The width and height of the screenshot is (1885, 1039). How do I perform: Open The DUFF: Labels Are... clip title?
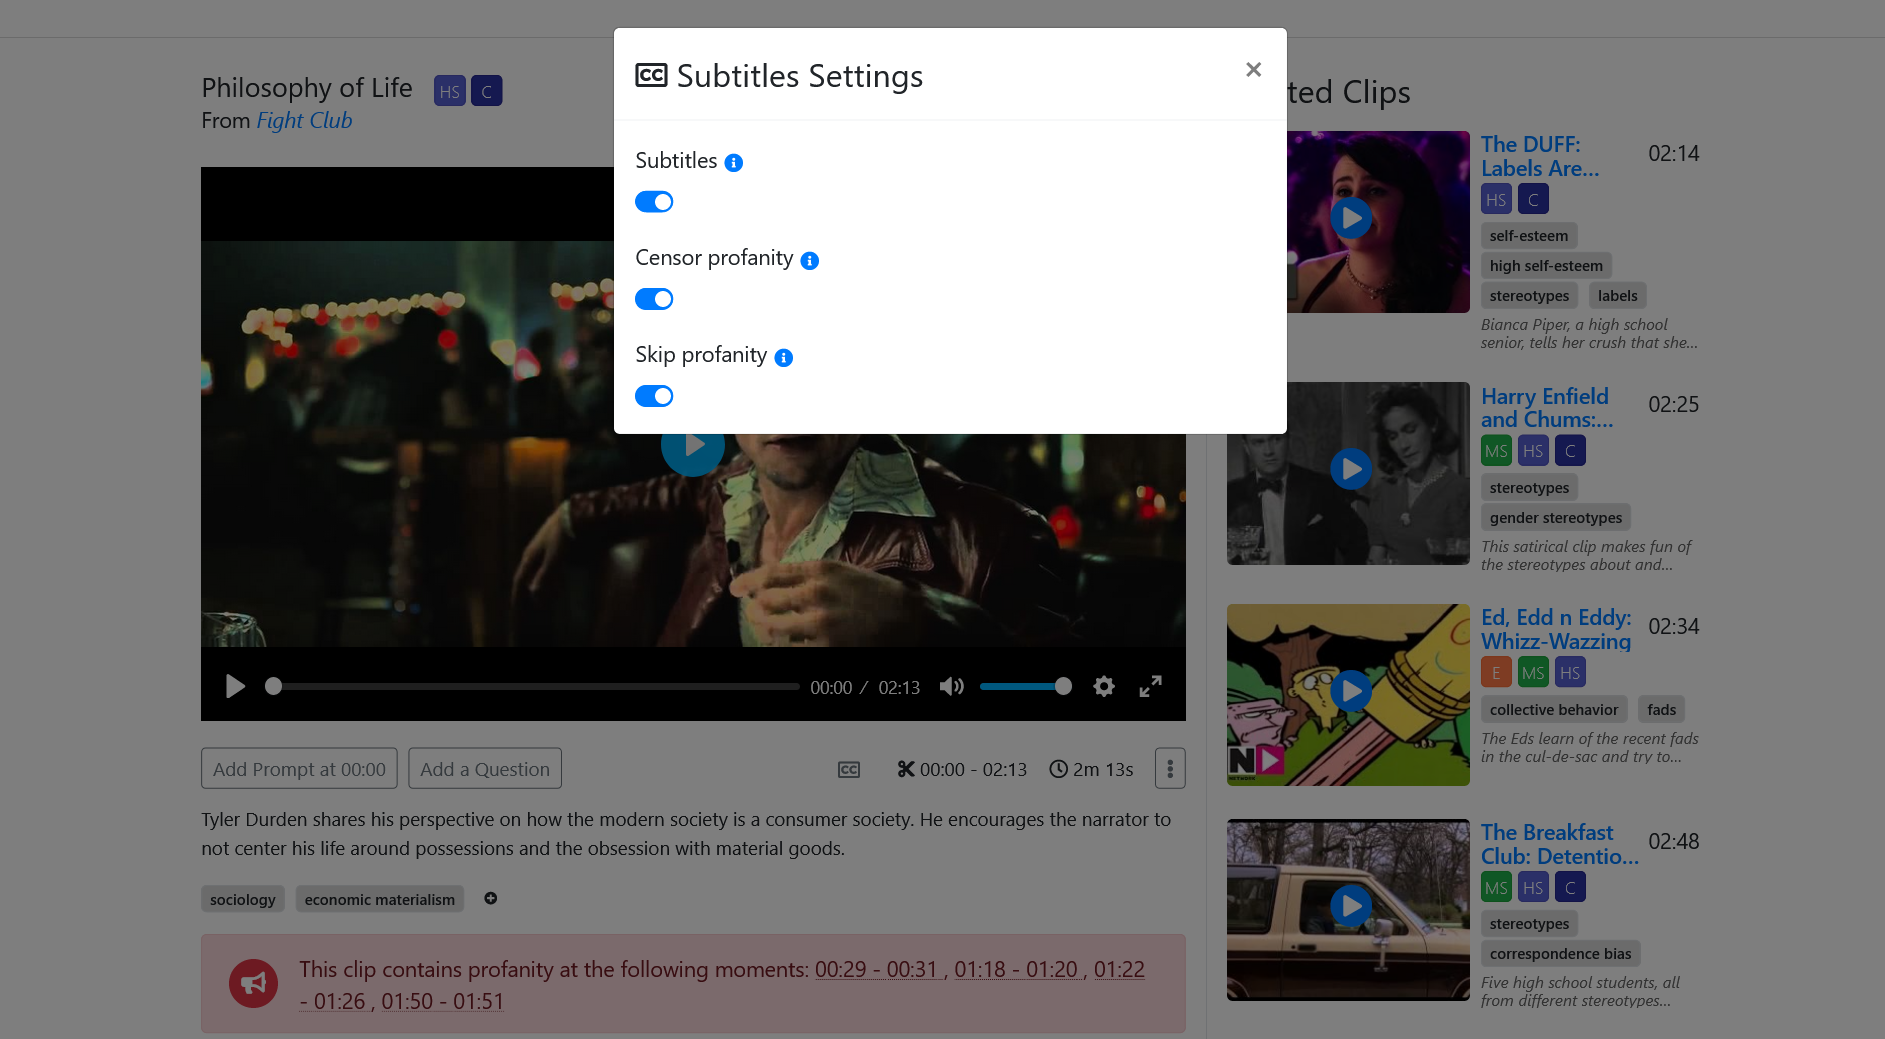coord(1540,156)
